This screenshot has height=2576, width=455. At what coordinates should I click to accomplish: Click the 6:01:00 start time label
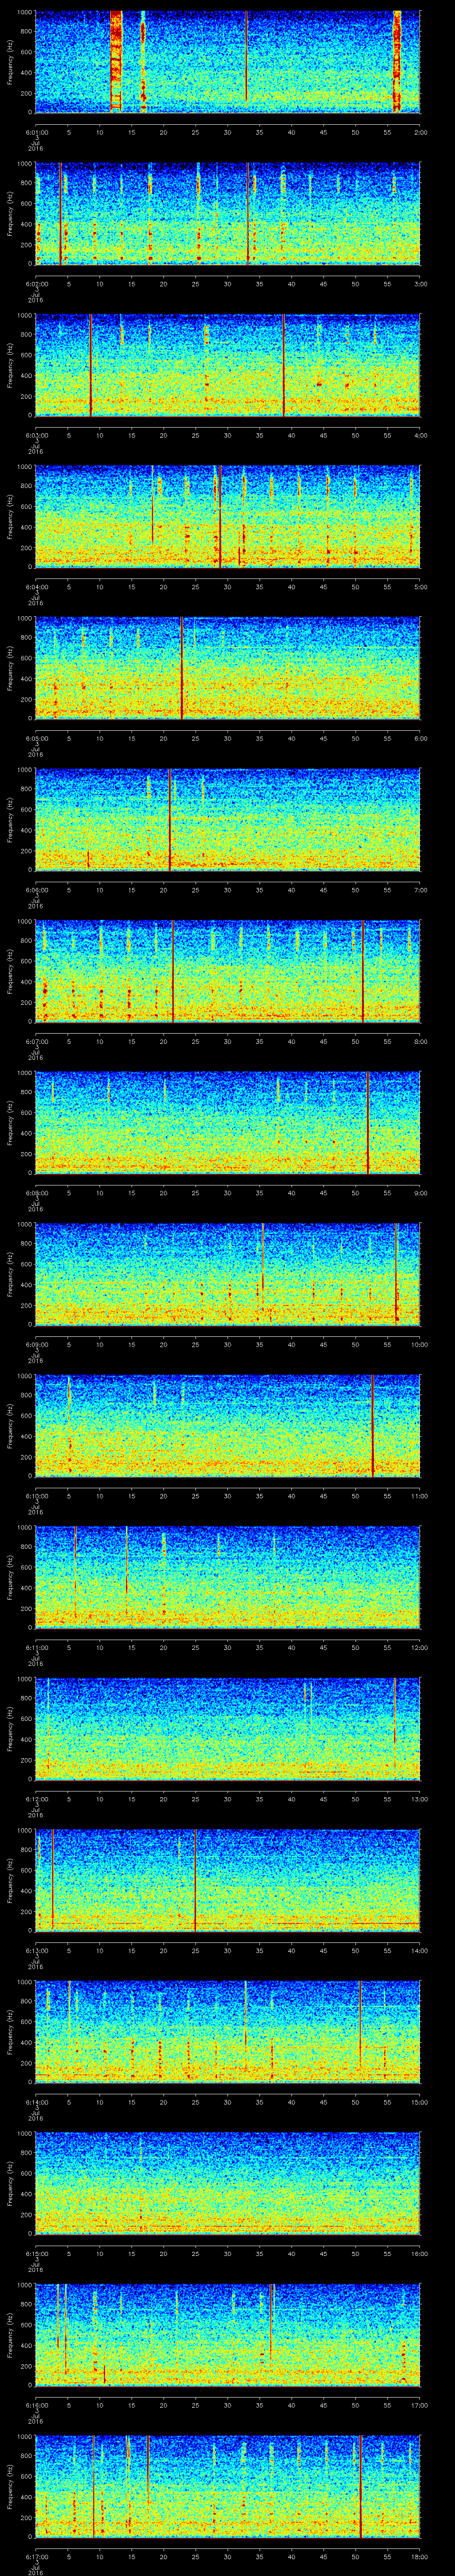pyautogui.click(x=36, y=131)
